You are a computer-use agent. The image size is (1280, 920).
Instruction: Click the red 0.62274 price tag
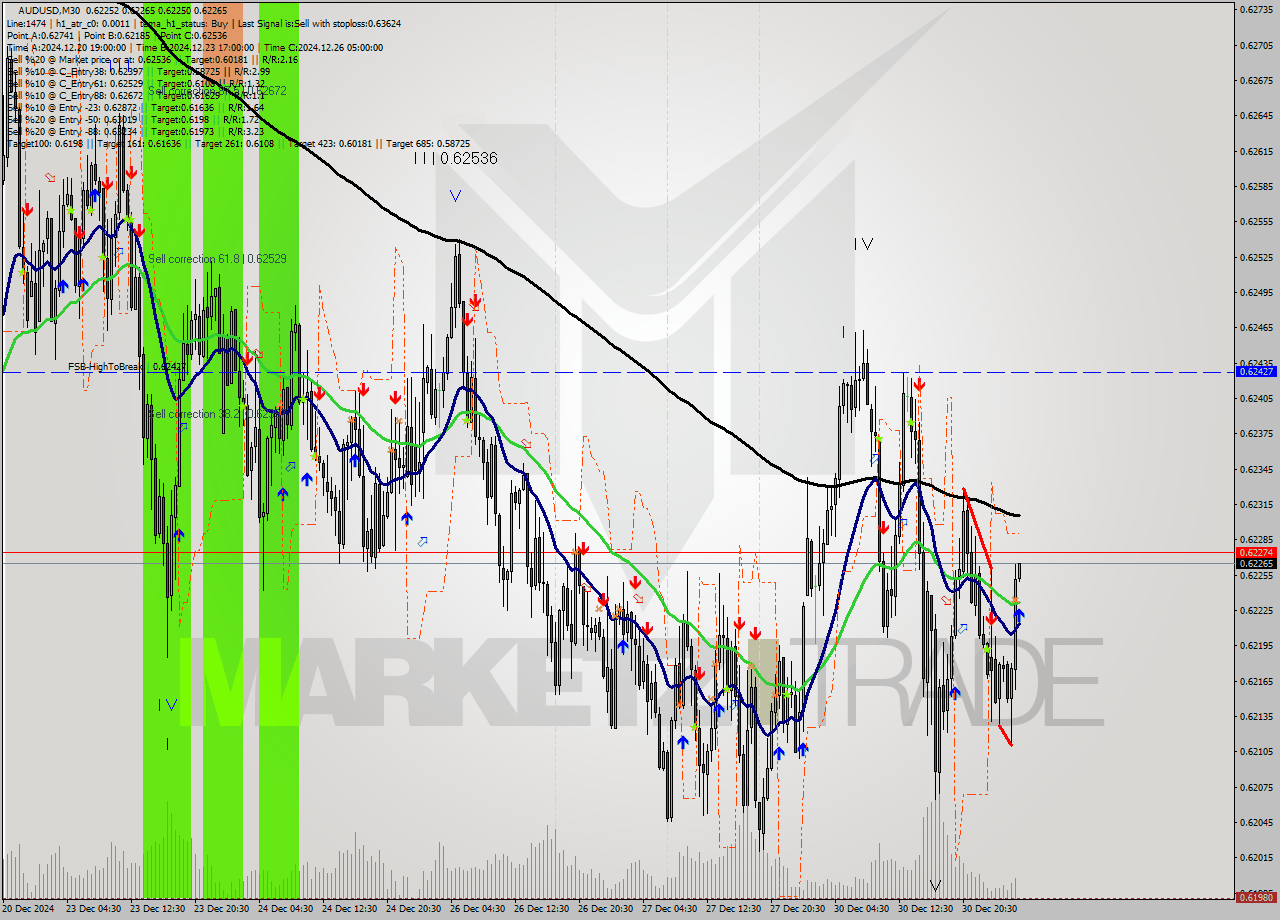click(x=1256, y=552)
